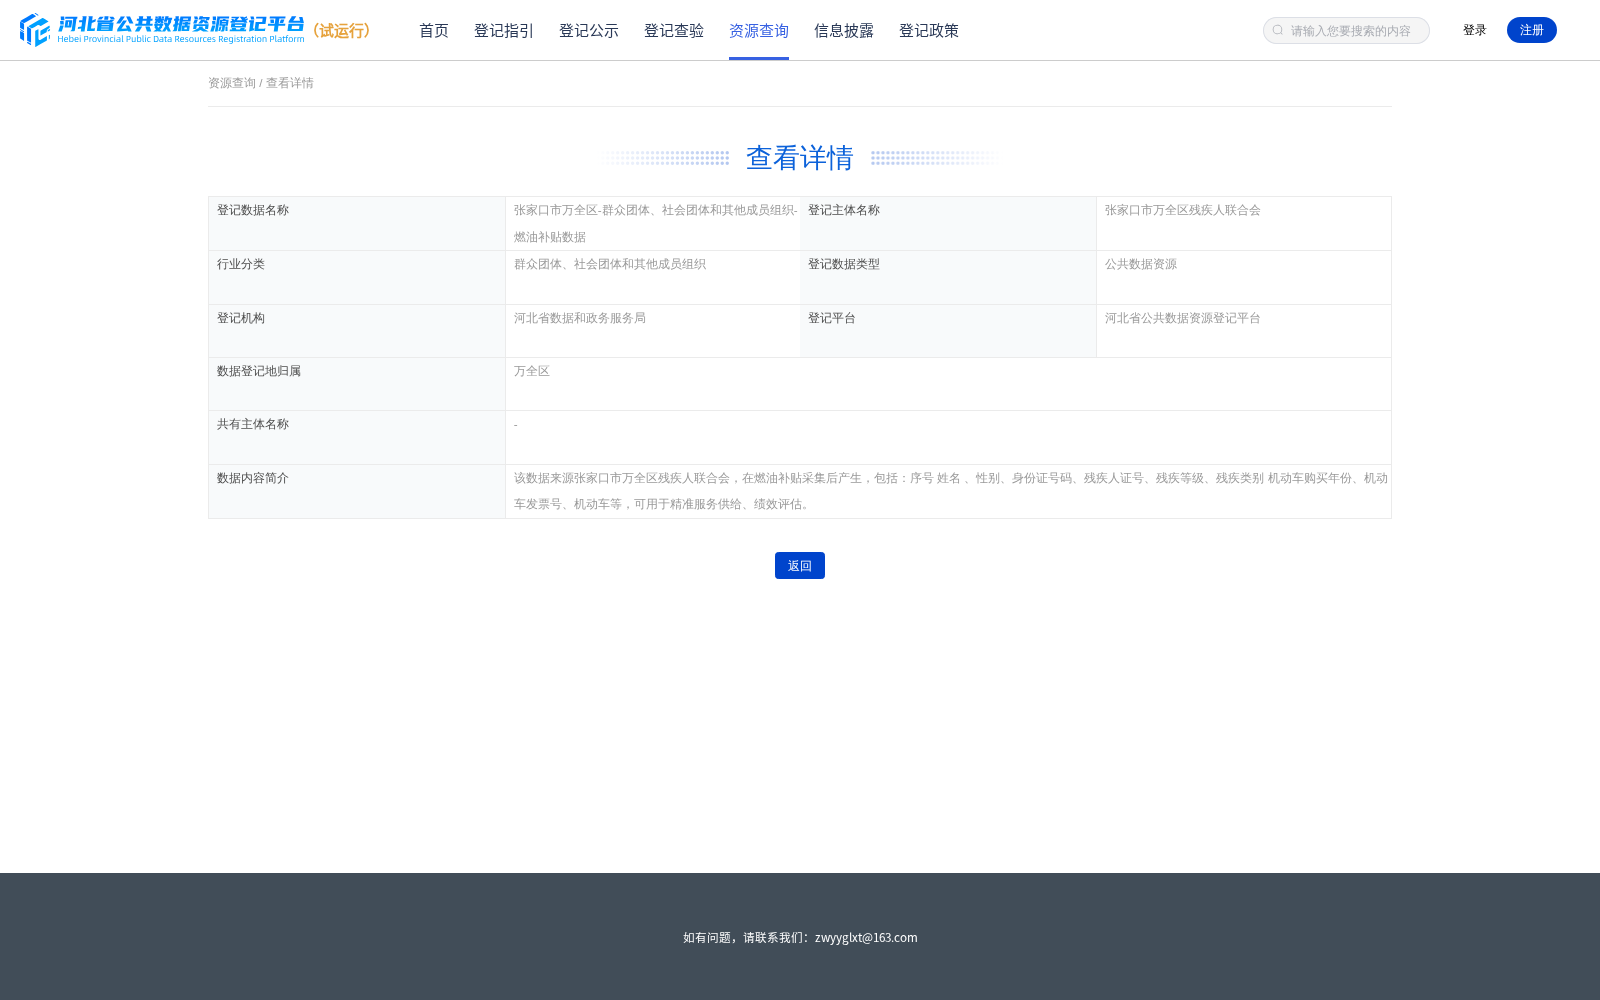The height and width of the screenshot is (1000, 1600).
Task: Click the 河北省公共数据资源登记平台 title text
Action: [x=181, y=24]
